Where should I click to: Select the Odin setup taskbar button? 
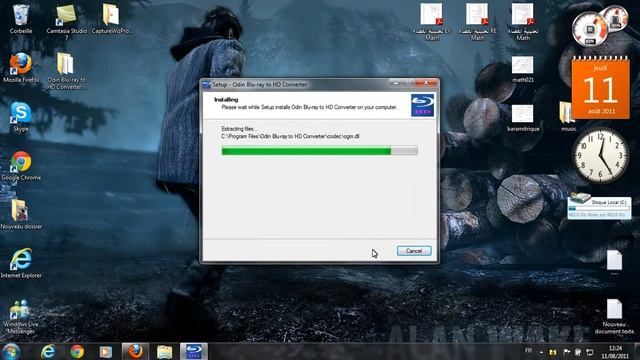(x=194, y=351)
